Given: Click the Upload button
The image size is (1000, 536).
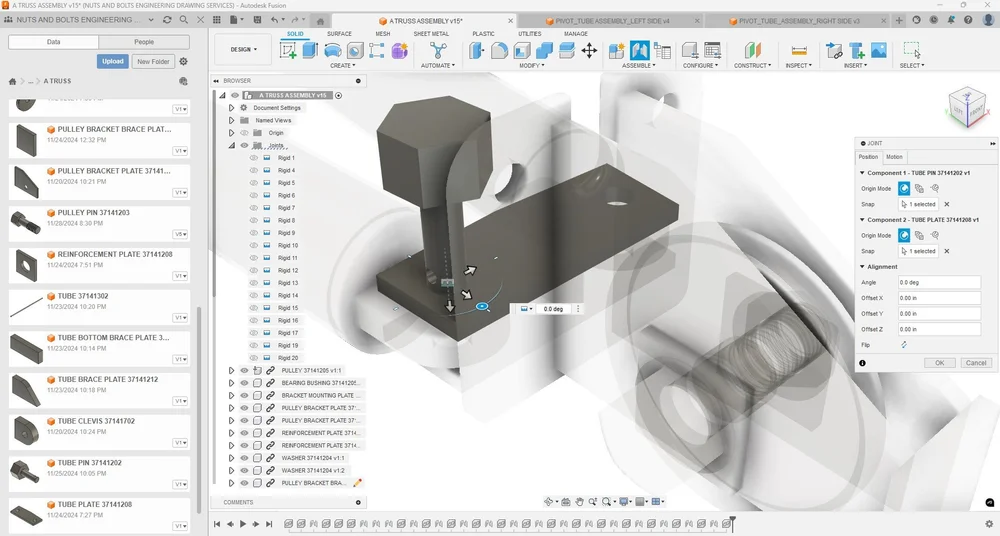Looking at the screenshot, I should [113, 61].
